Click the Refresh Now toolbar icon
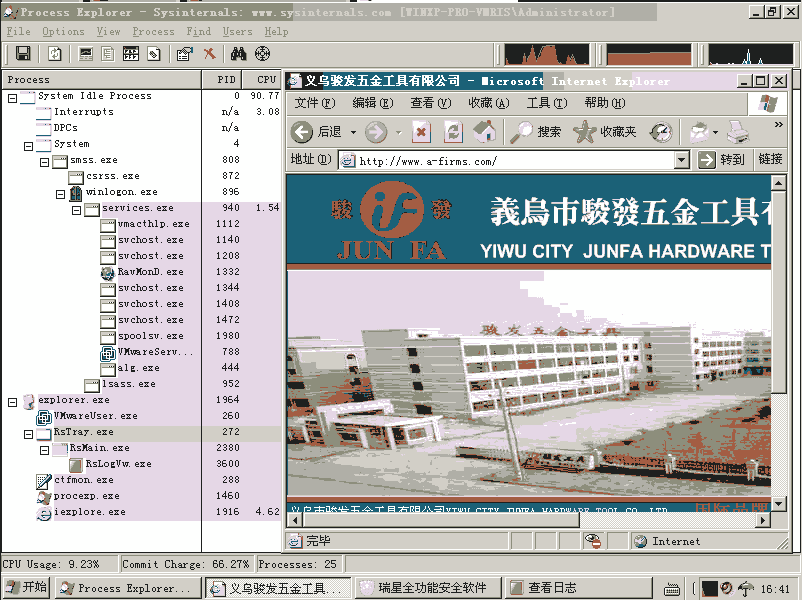The image size is (802, 600). pyautogui.click(x=54, y=54)
